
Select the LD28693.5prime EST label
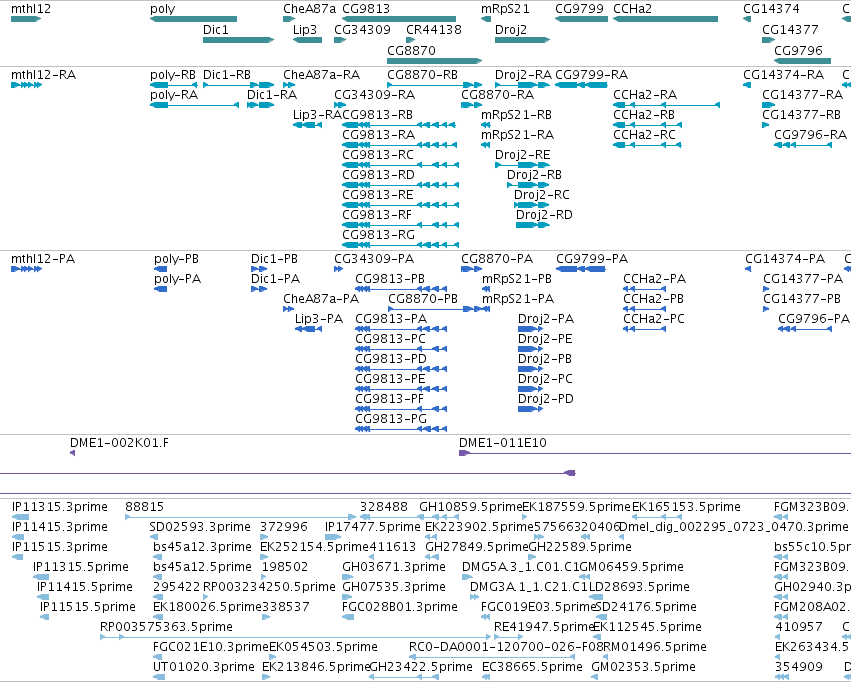click(639, 587)
